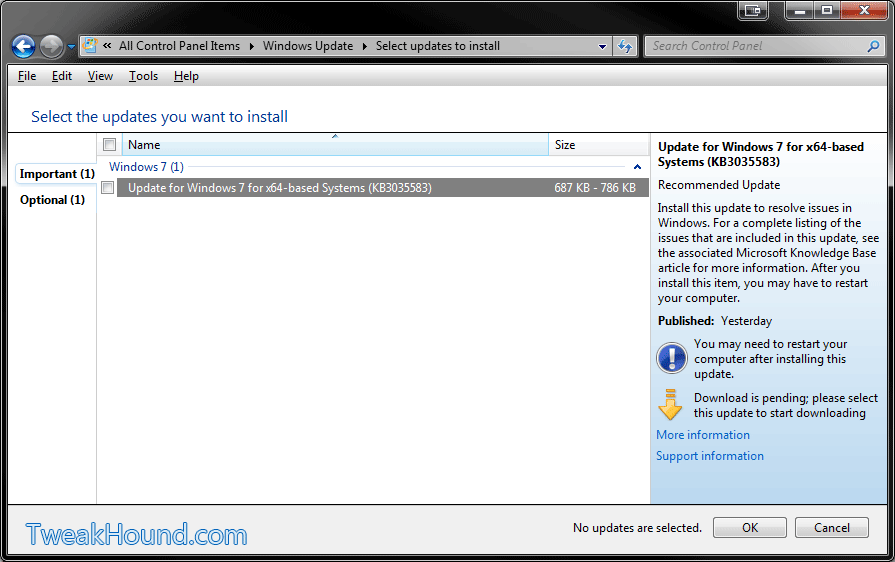Viewport: 895px width, 562px height.
Task: Open the Tools menu
Action: [x=143, y=76]
